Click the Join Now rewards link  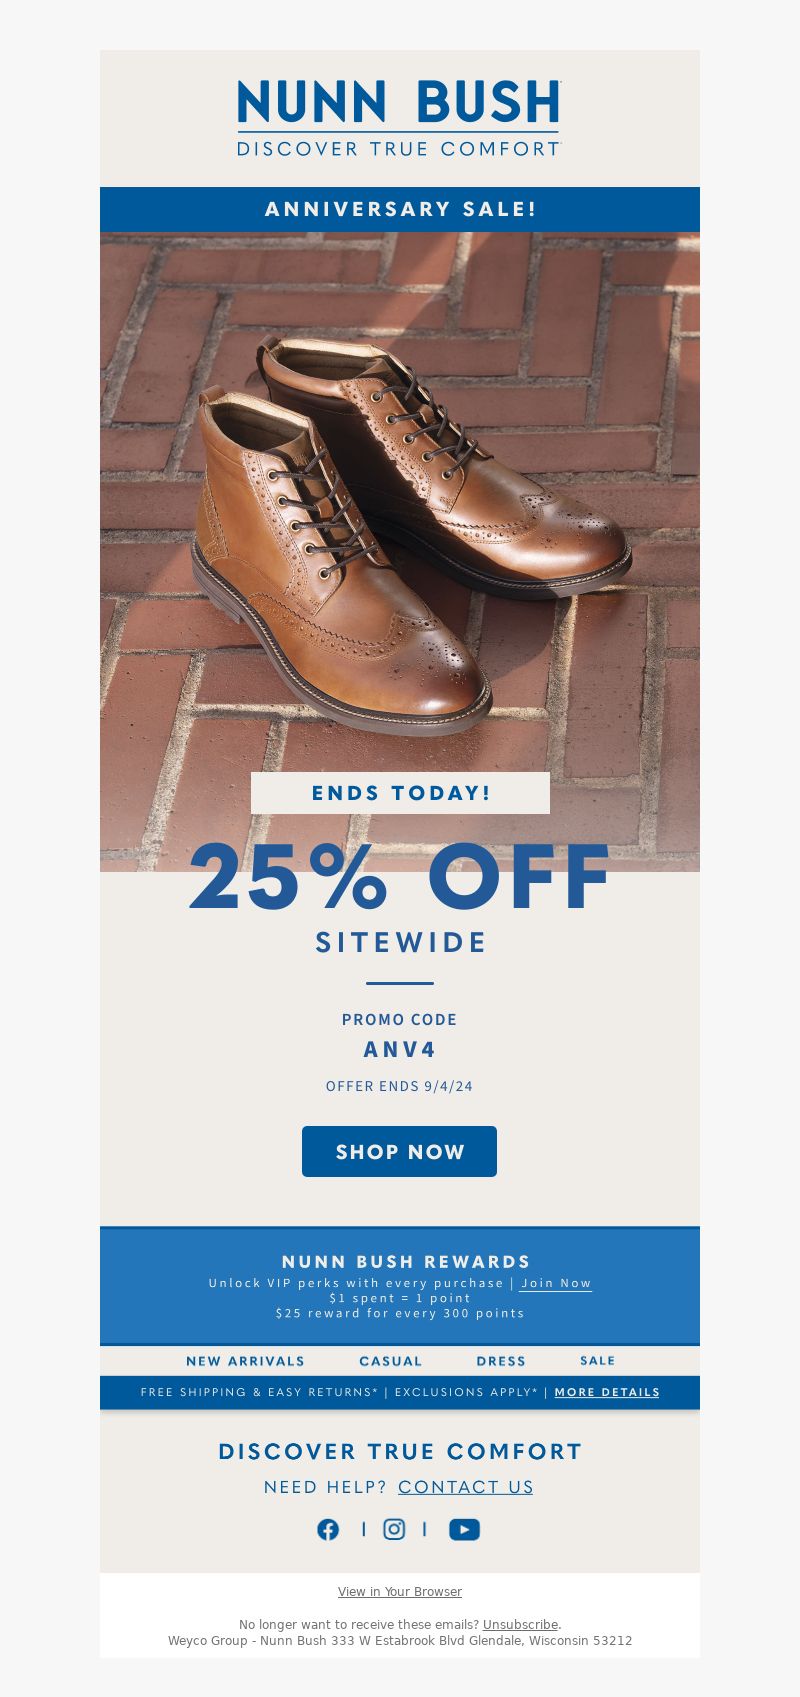(556, 1283)
